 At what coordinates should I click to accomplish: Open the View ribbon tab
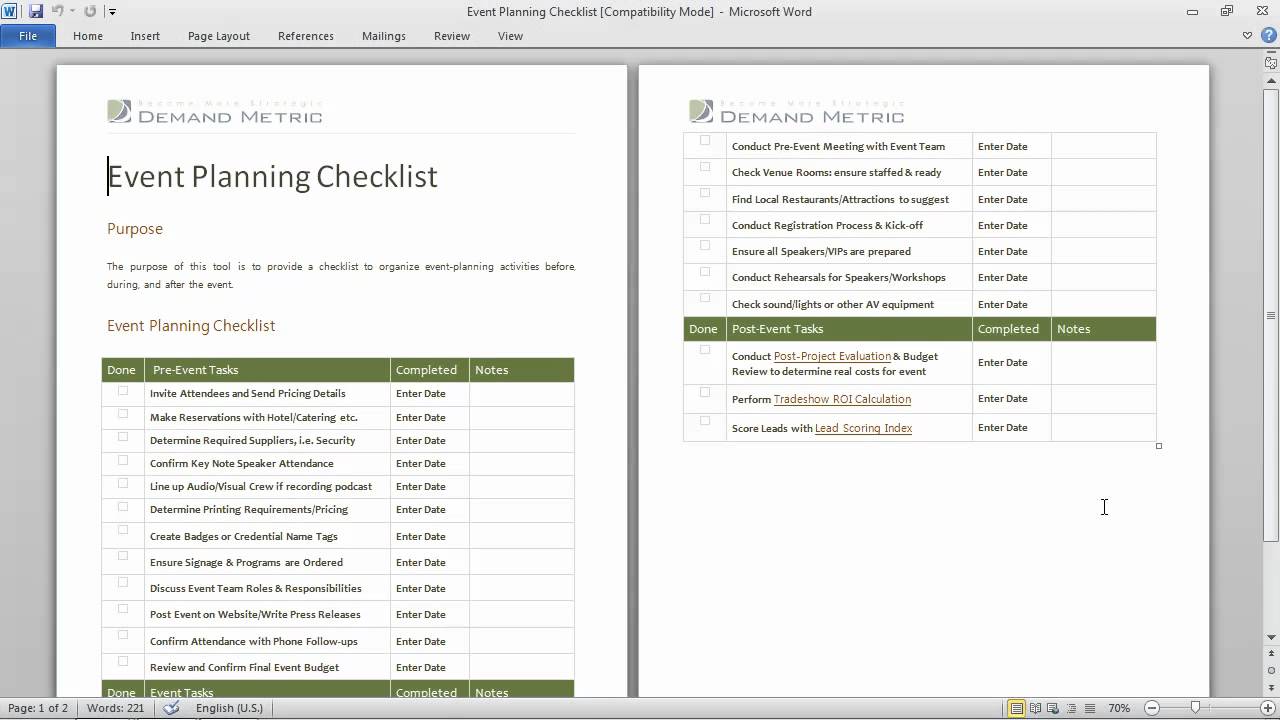[x=510, y=36]
